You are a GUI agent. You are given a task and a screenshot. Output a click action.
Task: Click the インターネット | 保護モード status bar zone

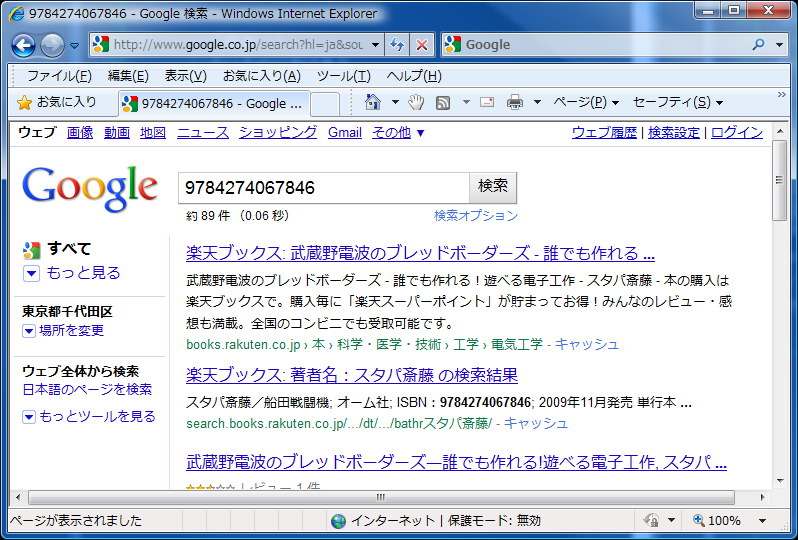[436, 521]
